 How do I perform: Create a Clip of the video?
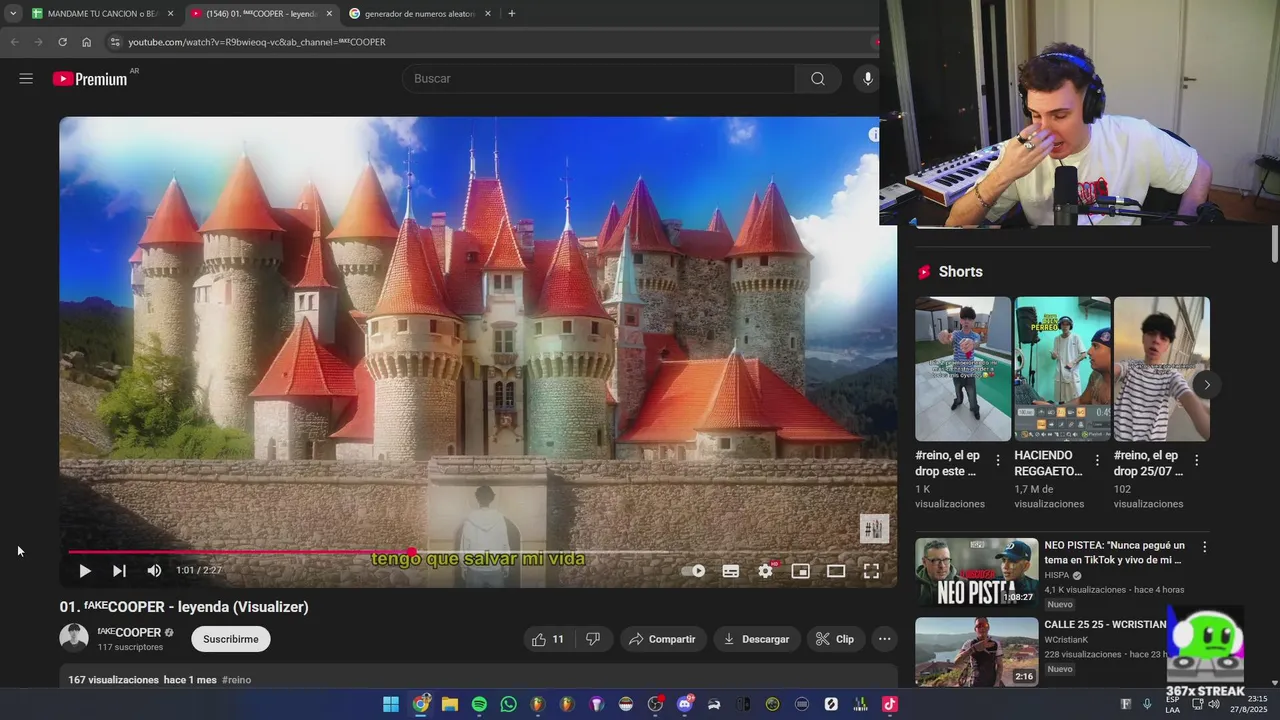pyautogui.click(x=835, y=639)
